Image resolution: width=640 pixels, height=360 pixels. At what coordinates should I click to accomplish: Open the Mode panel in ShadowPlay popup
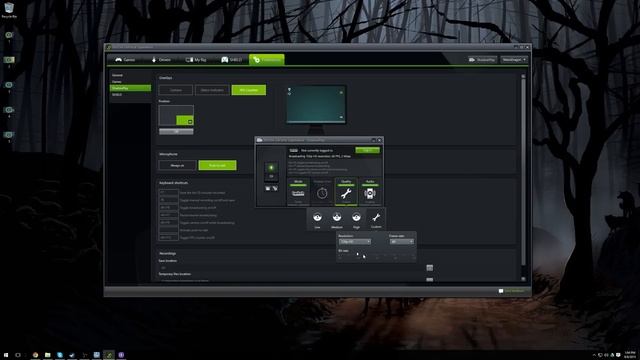click(298, 192)
